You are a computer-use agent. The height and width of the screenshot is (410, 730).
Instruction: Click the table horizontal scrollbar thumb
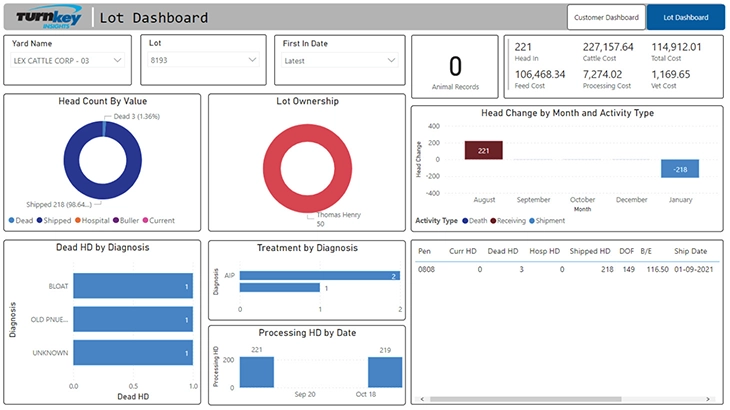point(526,399)
